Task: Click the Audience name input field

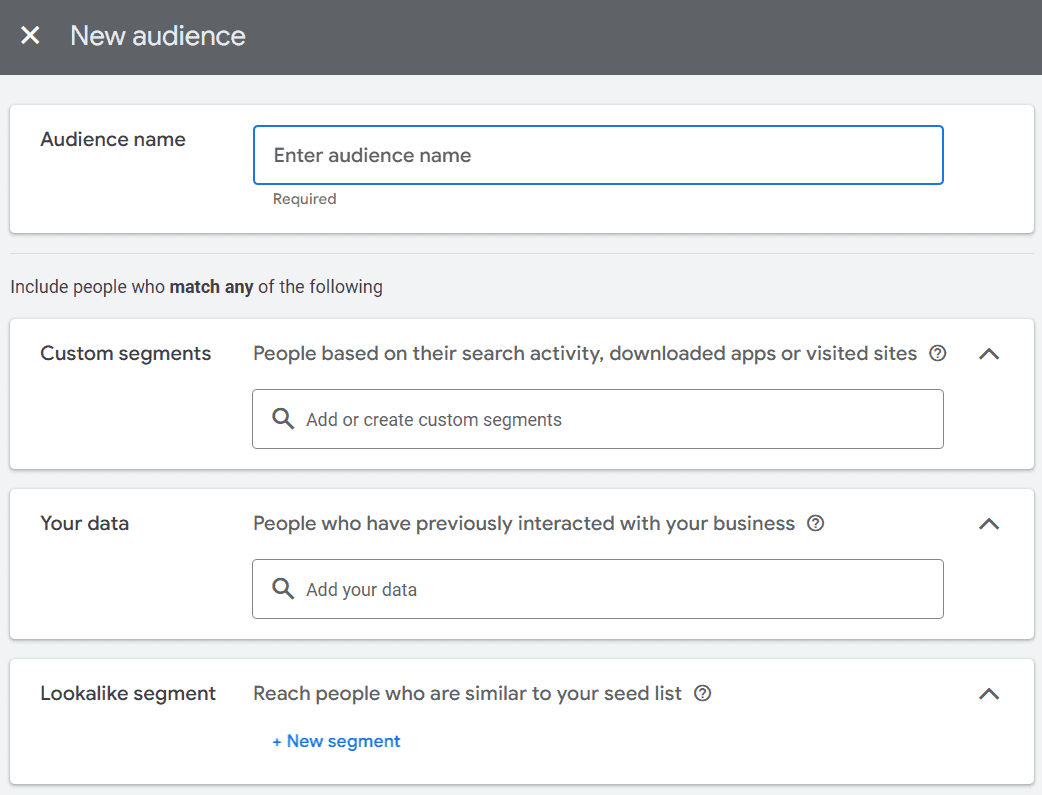Action: point(598,155)
